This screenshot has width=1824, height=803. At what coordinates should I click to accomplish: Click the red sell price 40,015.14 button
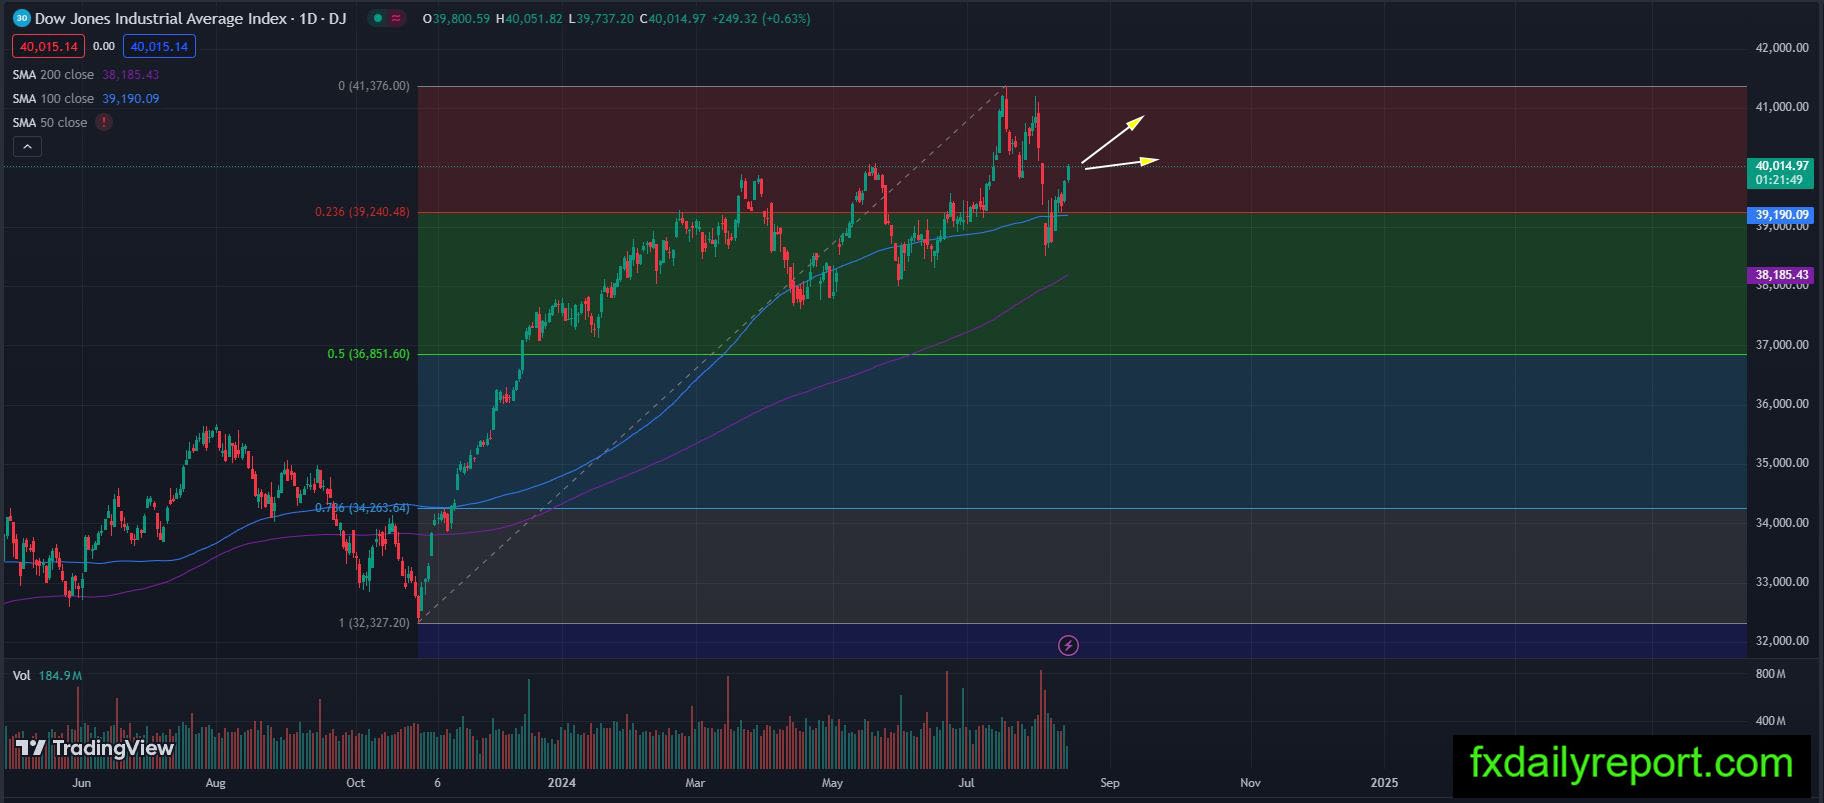click(49, 46)
